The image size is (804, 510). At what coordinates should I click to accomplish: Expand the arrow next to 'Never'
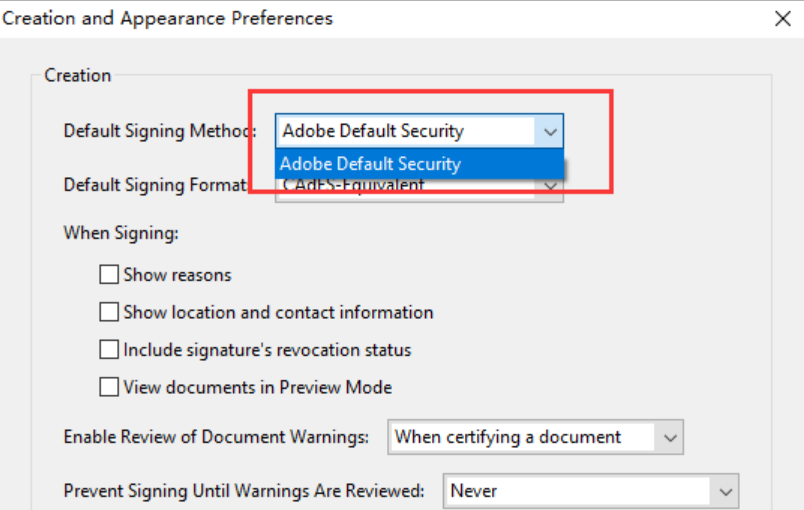coord(724,491)
